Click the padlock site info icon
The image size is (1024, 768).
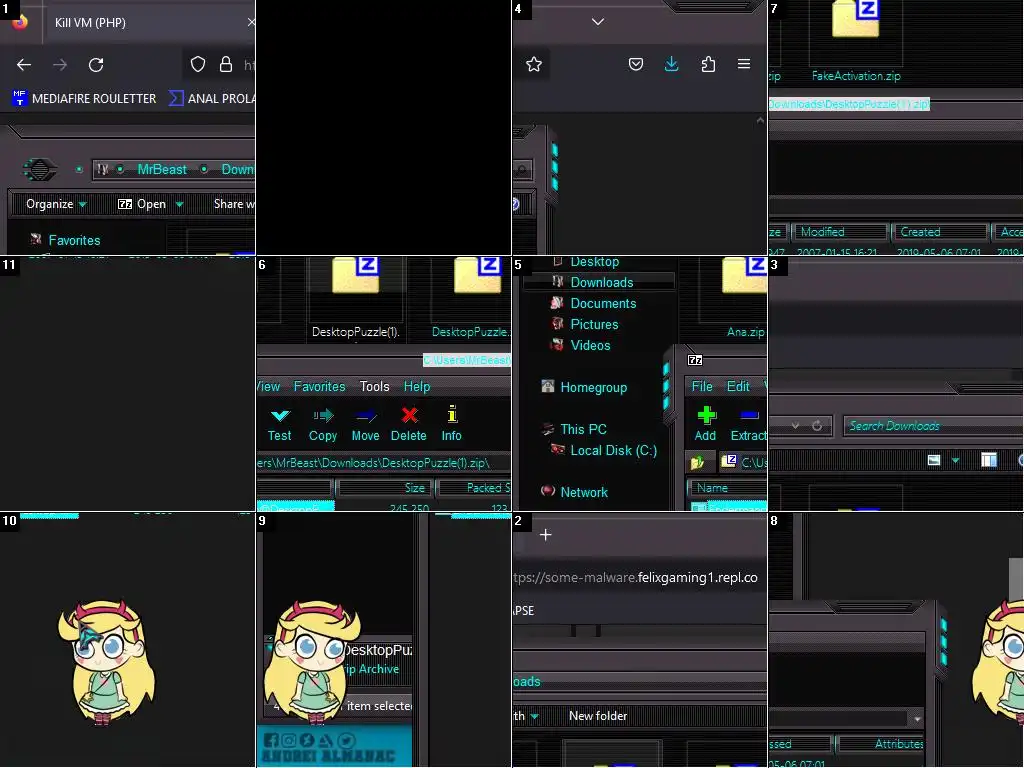226,64
